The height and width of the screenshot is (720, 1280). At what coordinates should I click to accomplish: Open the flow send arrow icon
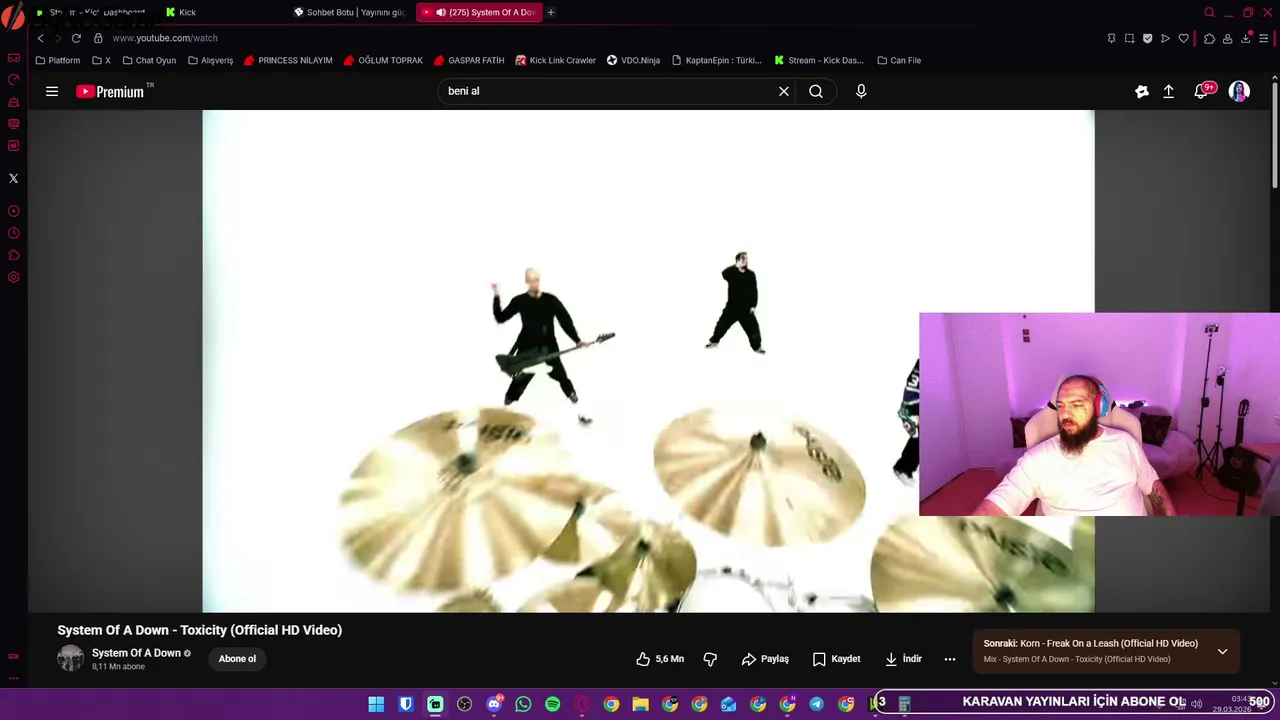[x=1165, y=38]
